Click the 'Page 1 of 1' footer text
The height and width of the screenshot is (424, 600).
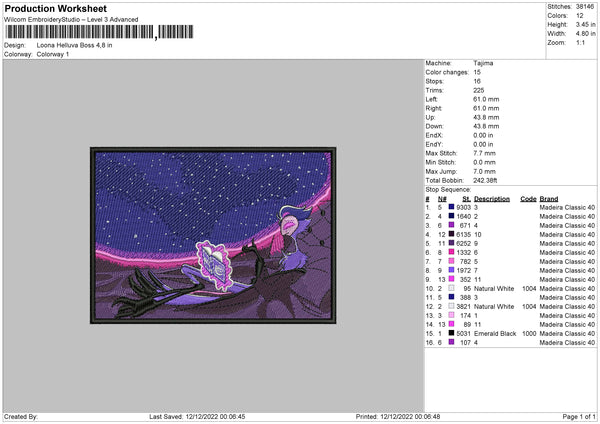coord(579,416)
